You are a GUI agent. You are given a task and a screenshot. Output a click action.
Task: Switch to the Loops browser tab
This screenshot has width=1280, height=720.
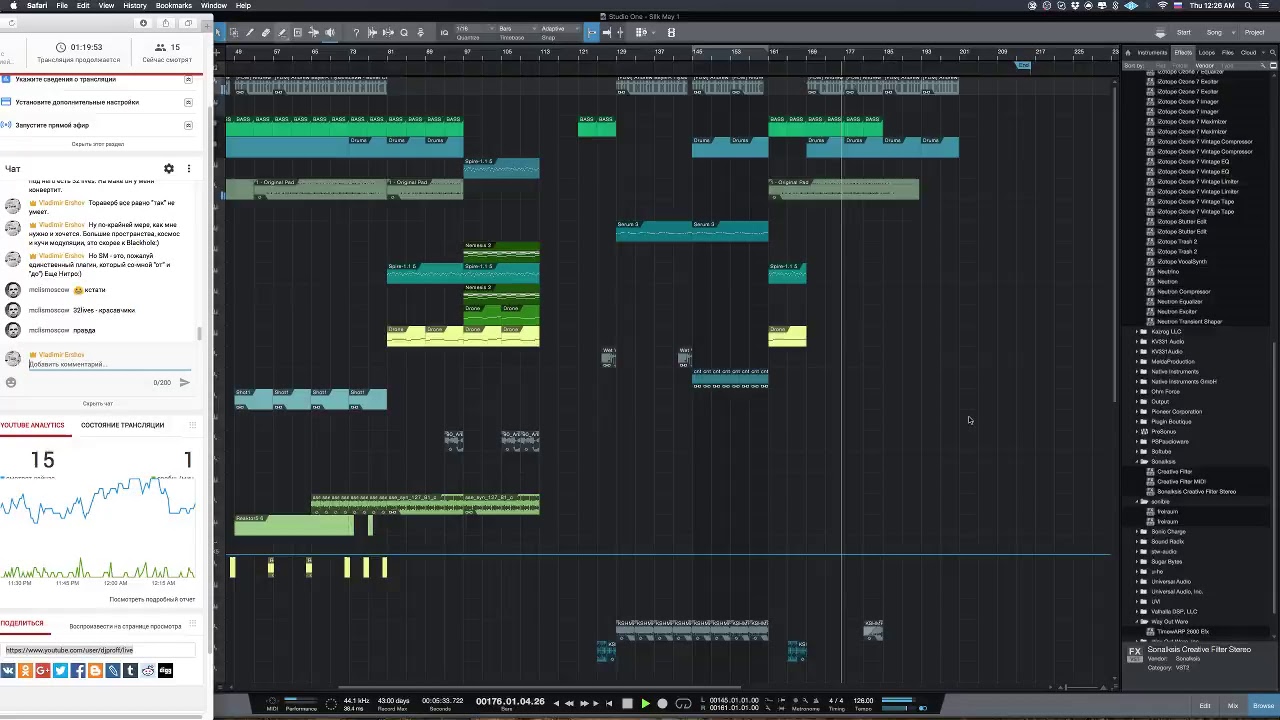pos(1207,52)
